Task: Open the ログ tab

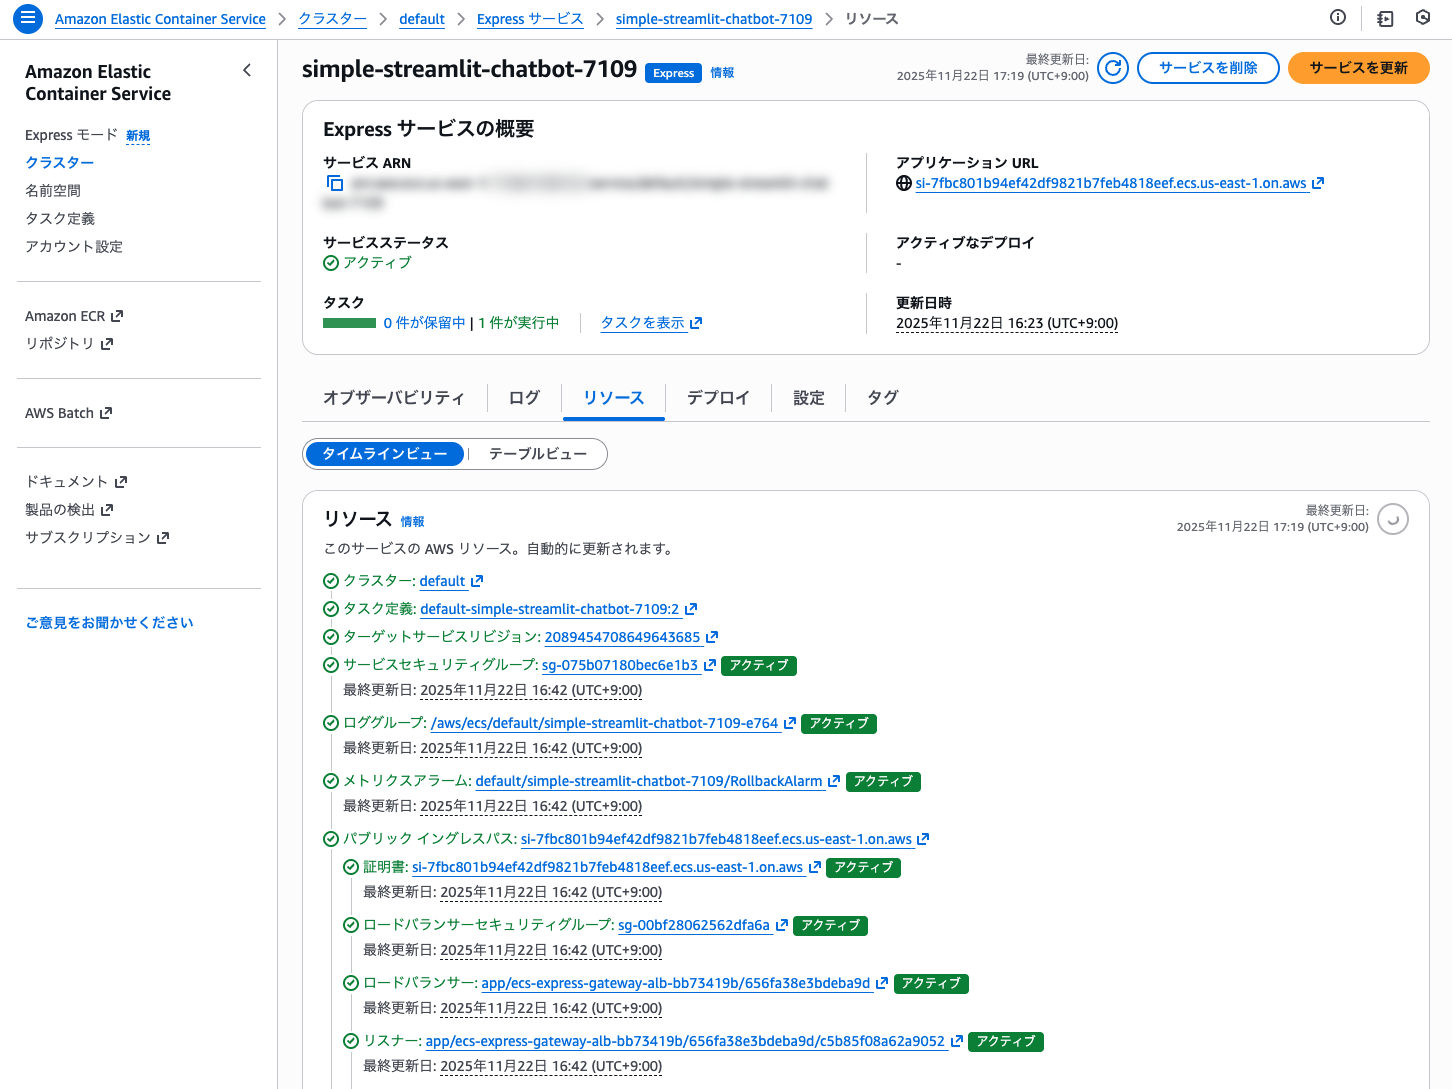Action: coord(524,398)
